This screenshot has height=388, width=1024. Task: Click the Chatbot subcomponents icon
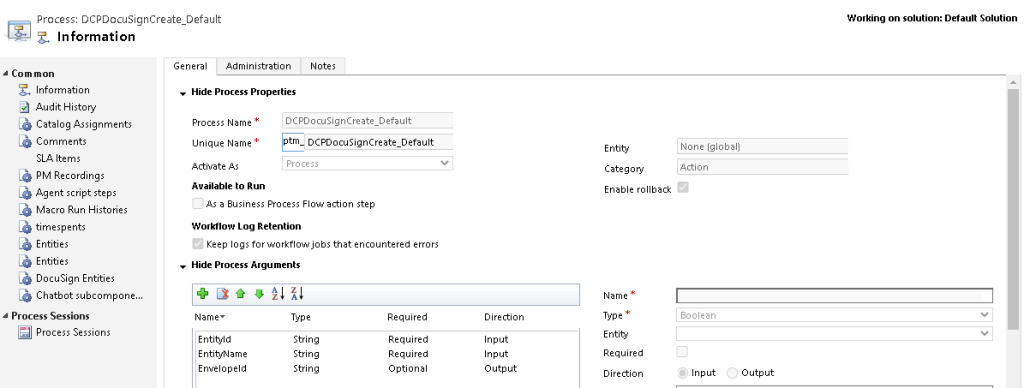click(x=25, y=295)
